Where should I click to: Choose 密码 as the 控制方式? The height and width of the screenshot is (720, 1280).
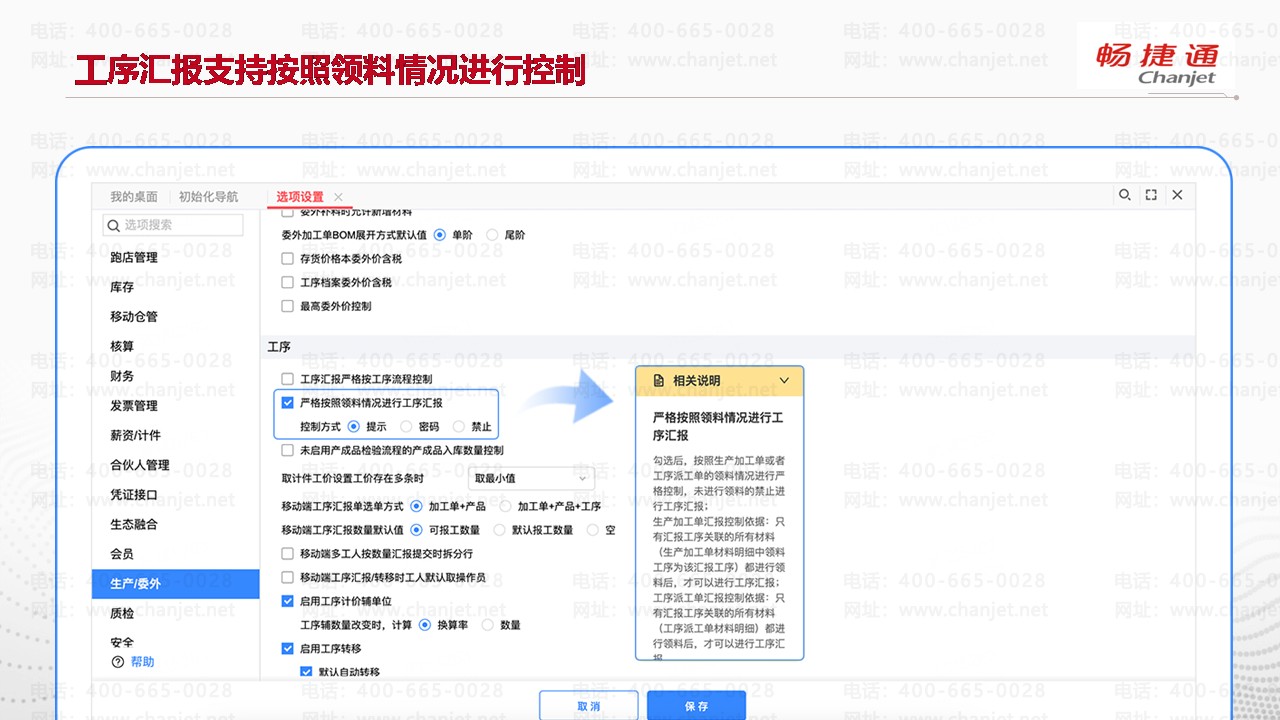pyautogui.click(x=406, y=427)
